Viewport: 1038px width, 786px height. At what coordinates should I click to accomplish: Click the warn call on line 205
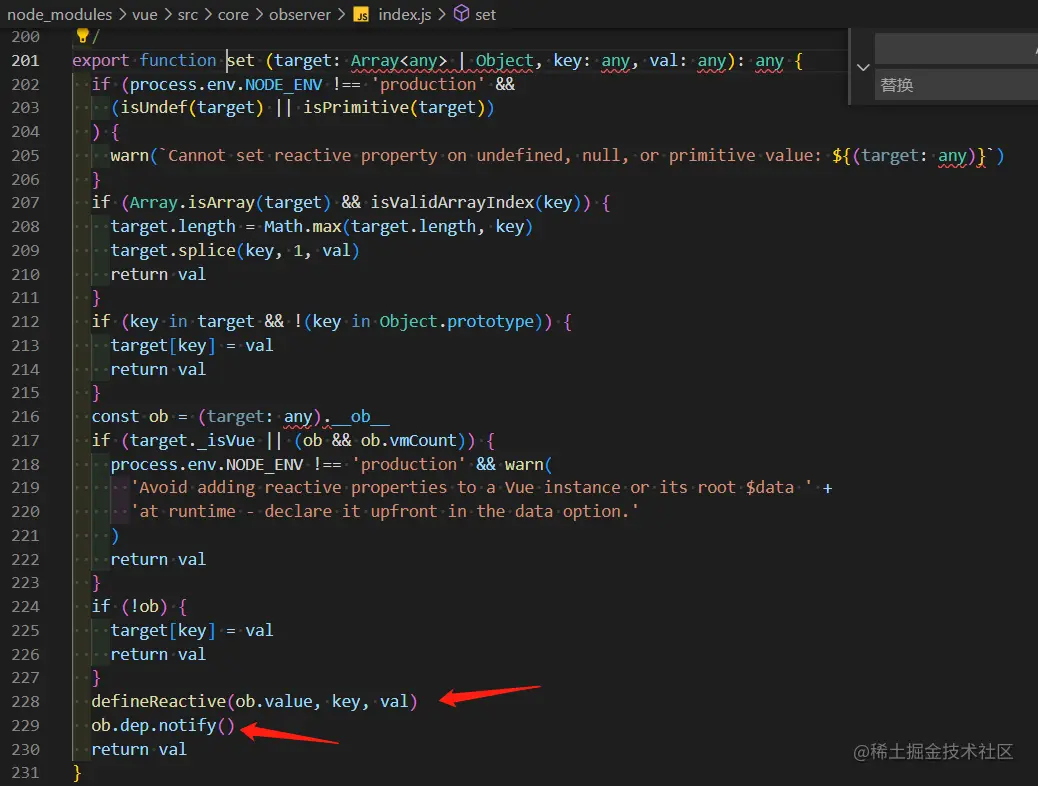pos(129,156)
